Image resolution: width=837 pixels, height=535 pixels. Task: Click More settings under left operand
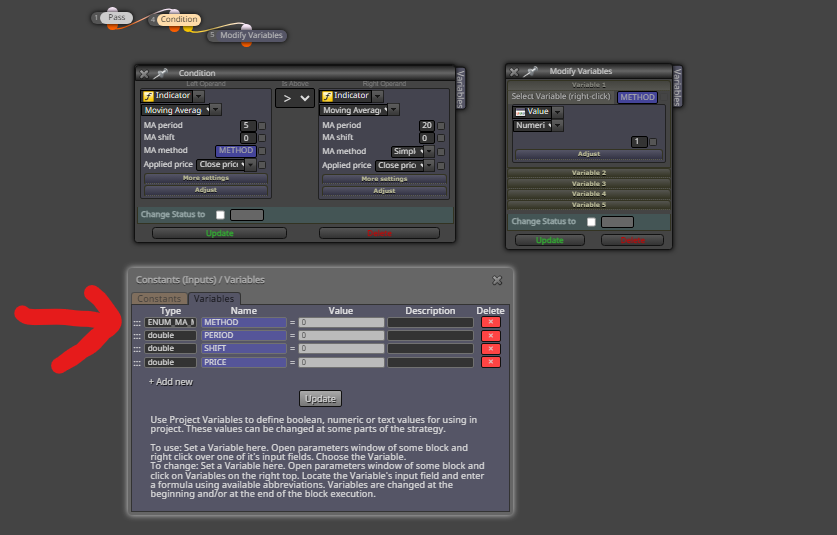pos(206,178)
